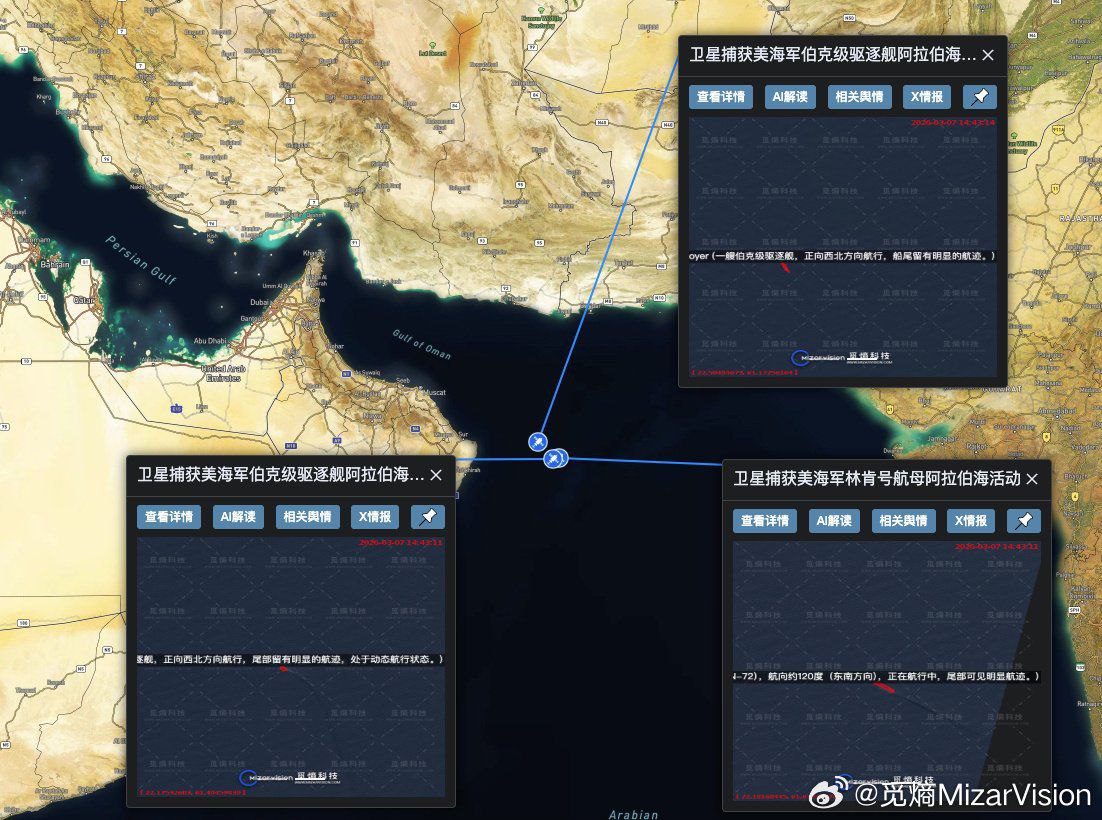Pin the Lincoln carrier (林肯号航母) popup

click(x=1023, y=521)
